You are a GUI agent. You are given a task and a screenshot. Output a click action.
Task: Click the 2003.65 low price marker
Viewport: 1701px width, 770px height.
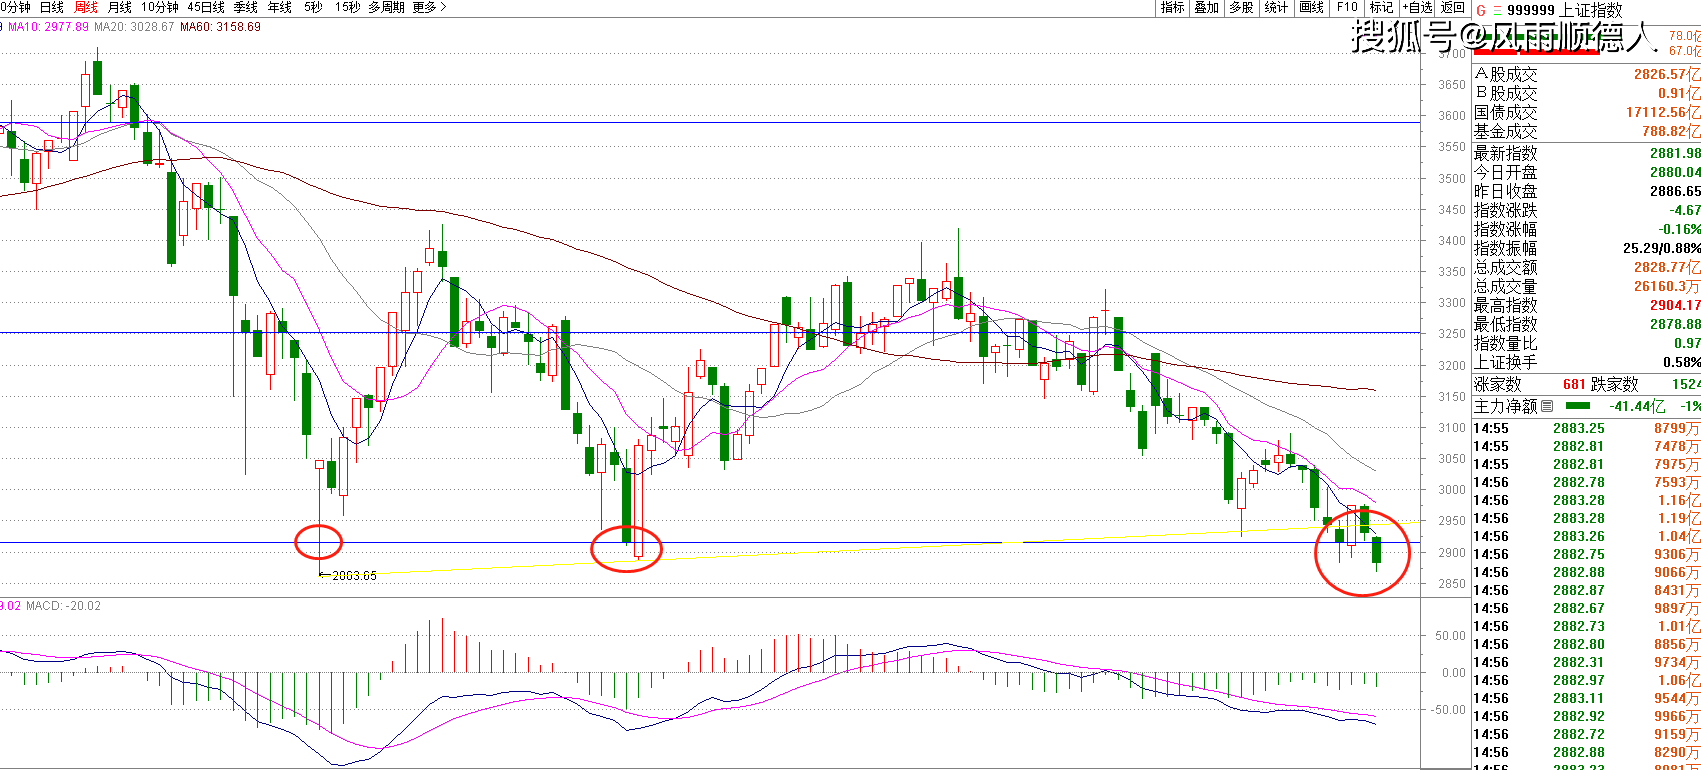coord(354,575)
